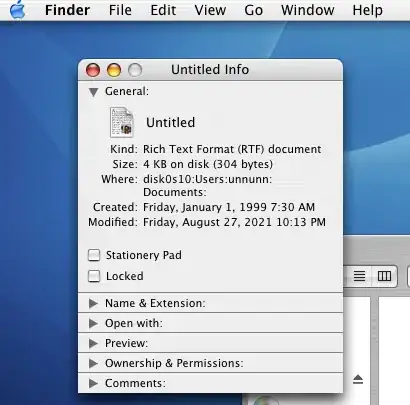The height and width of the screenshot is (405, 410).
Task: Open the Window menu
Action: (x=308, y=10)
